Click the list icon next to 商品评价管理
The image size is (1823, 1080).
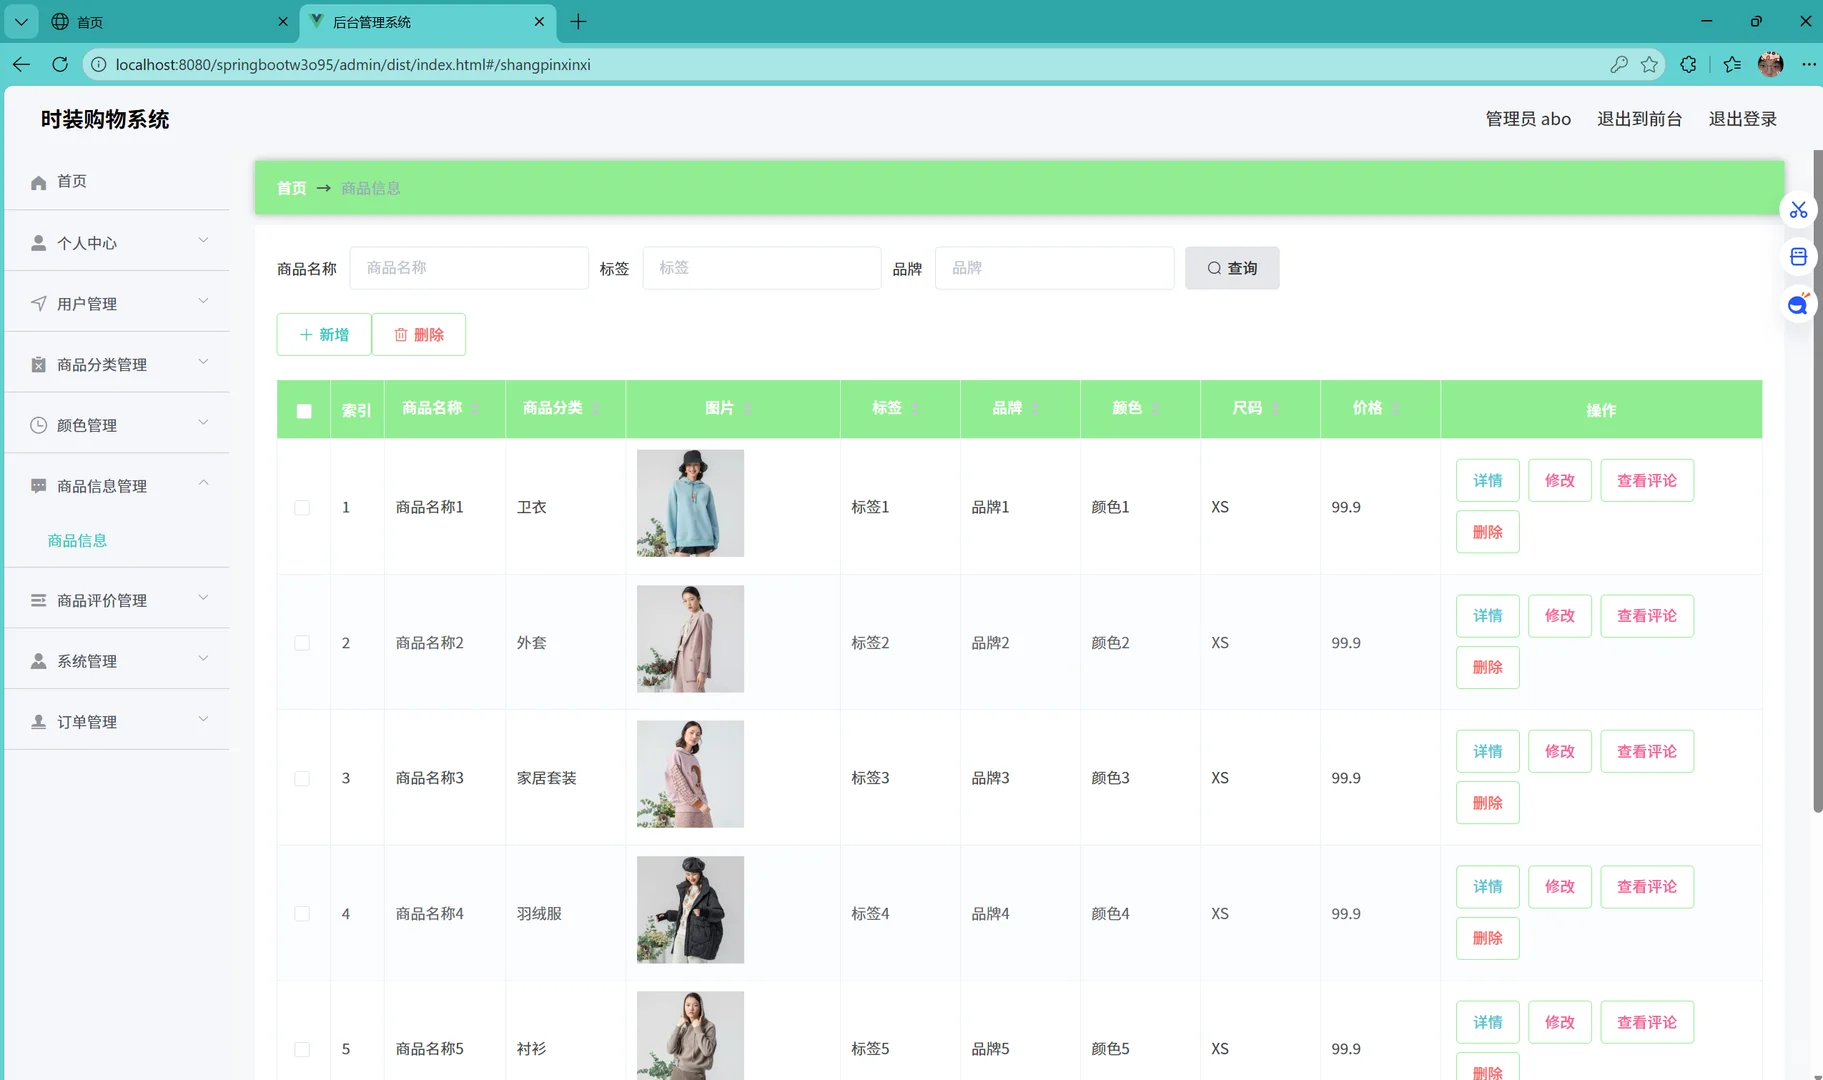(39, 600)
